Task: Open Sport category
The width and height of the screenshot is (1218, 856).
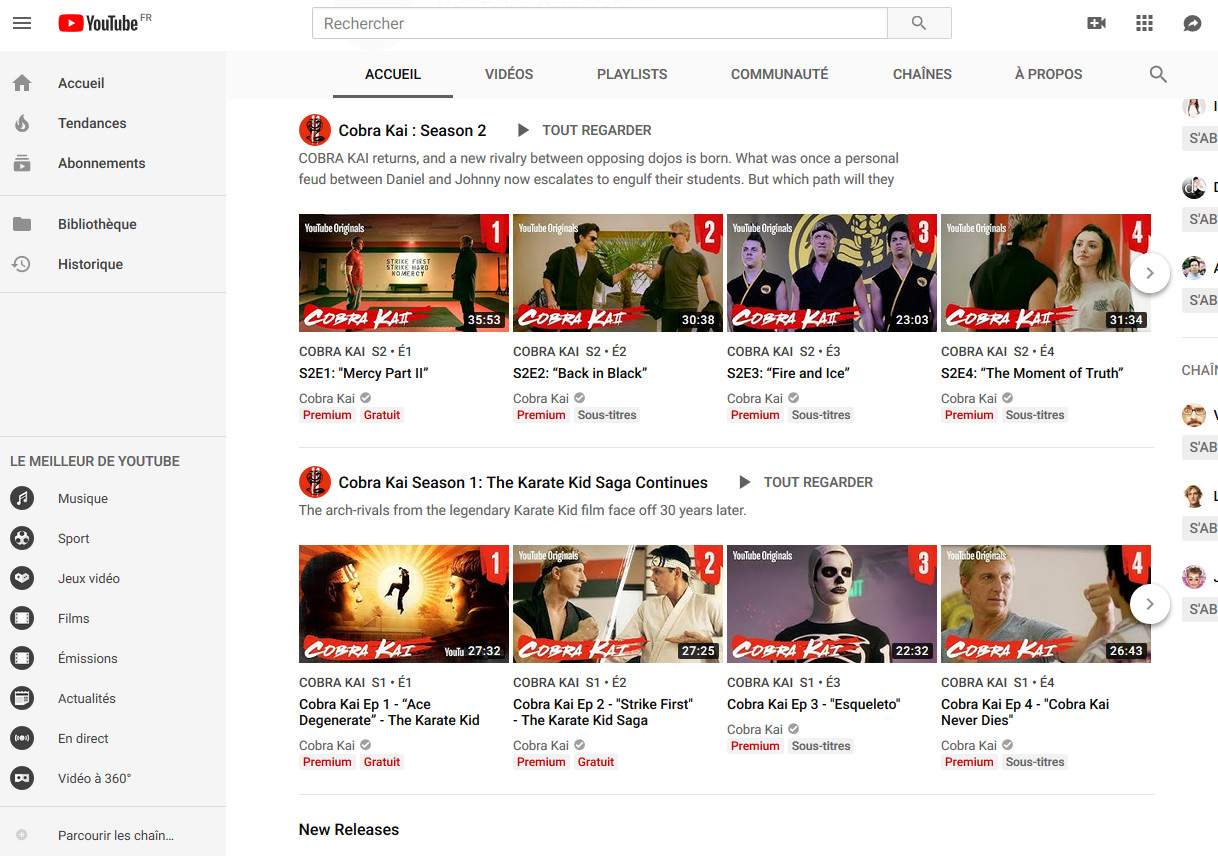Action: (113, 538)
